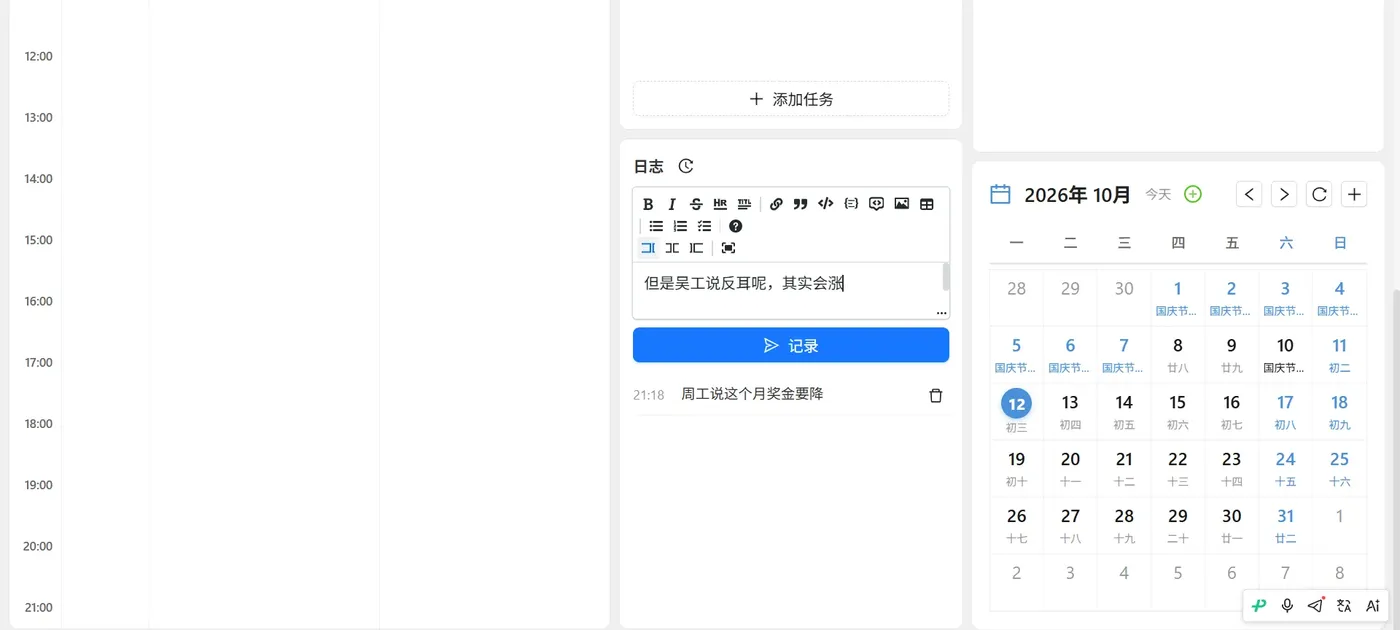Select October 26 十七 on calendar
This screenshot has height=630, width=1400.
1017,525
